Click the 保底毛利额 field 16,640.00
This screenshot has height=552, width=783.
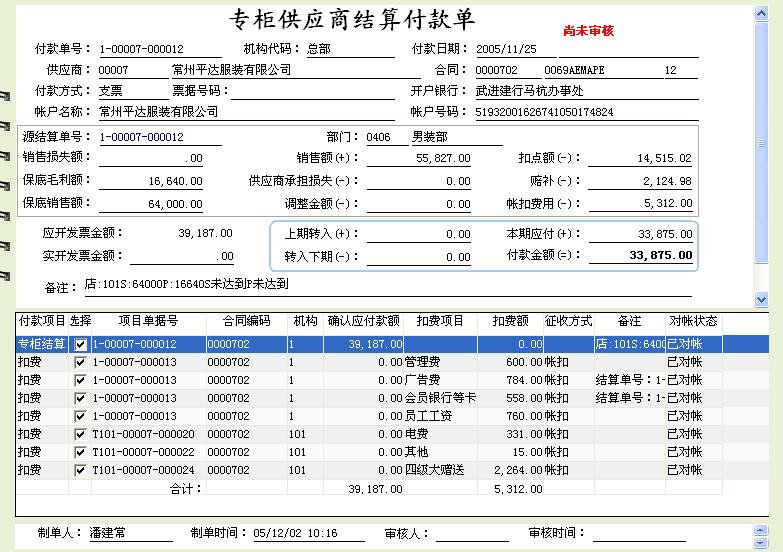point(151,181)
